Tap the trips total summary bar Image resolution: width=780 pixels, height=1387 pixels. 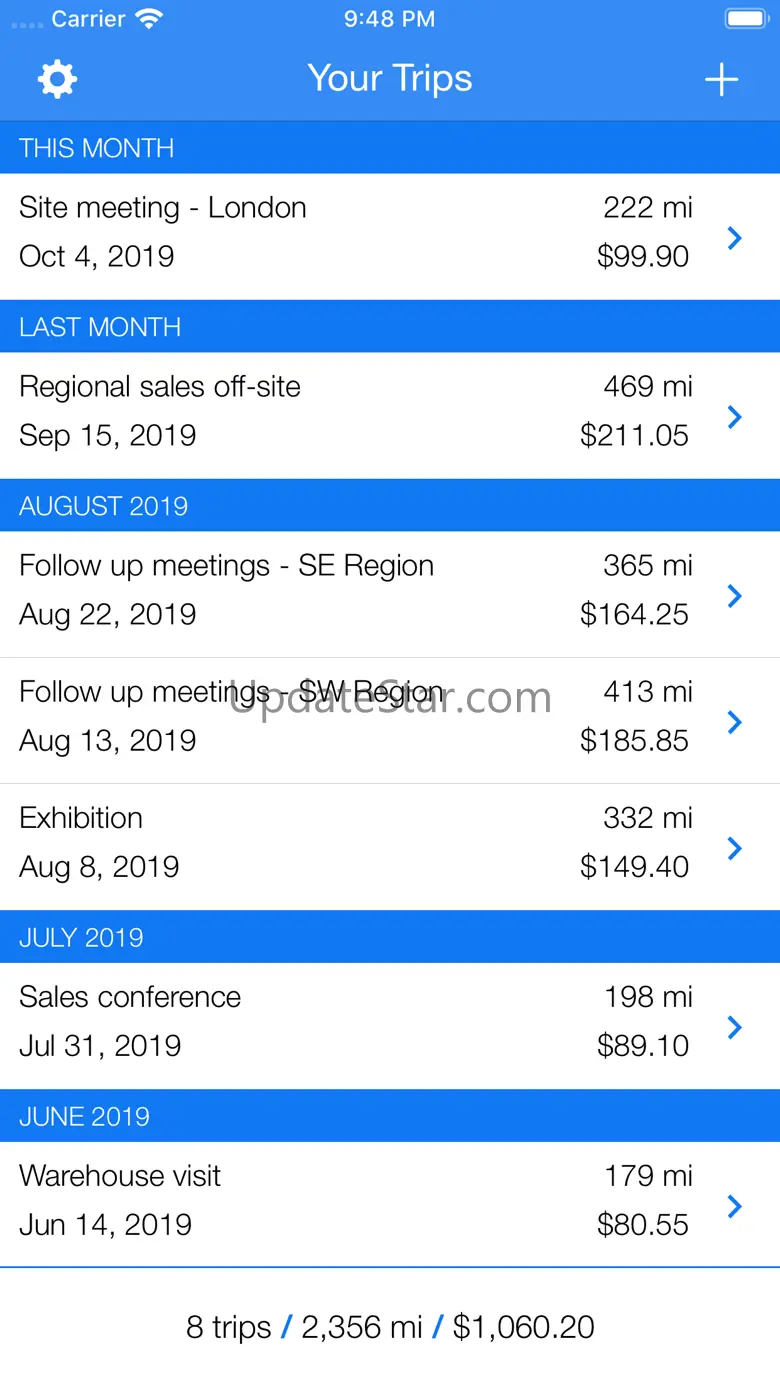click(390, 1327)
